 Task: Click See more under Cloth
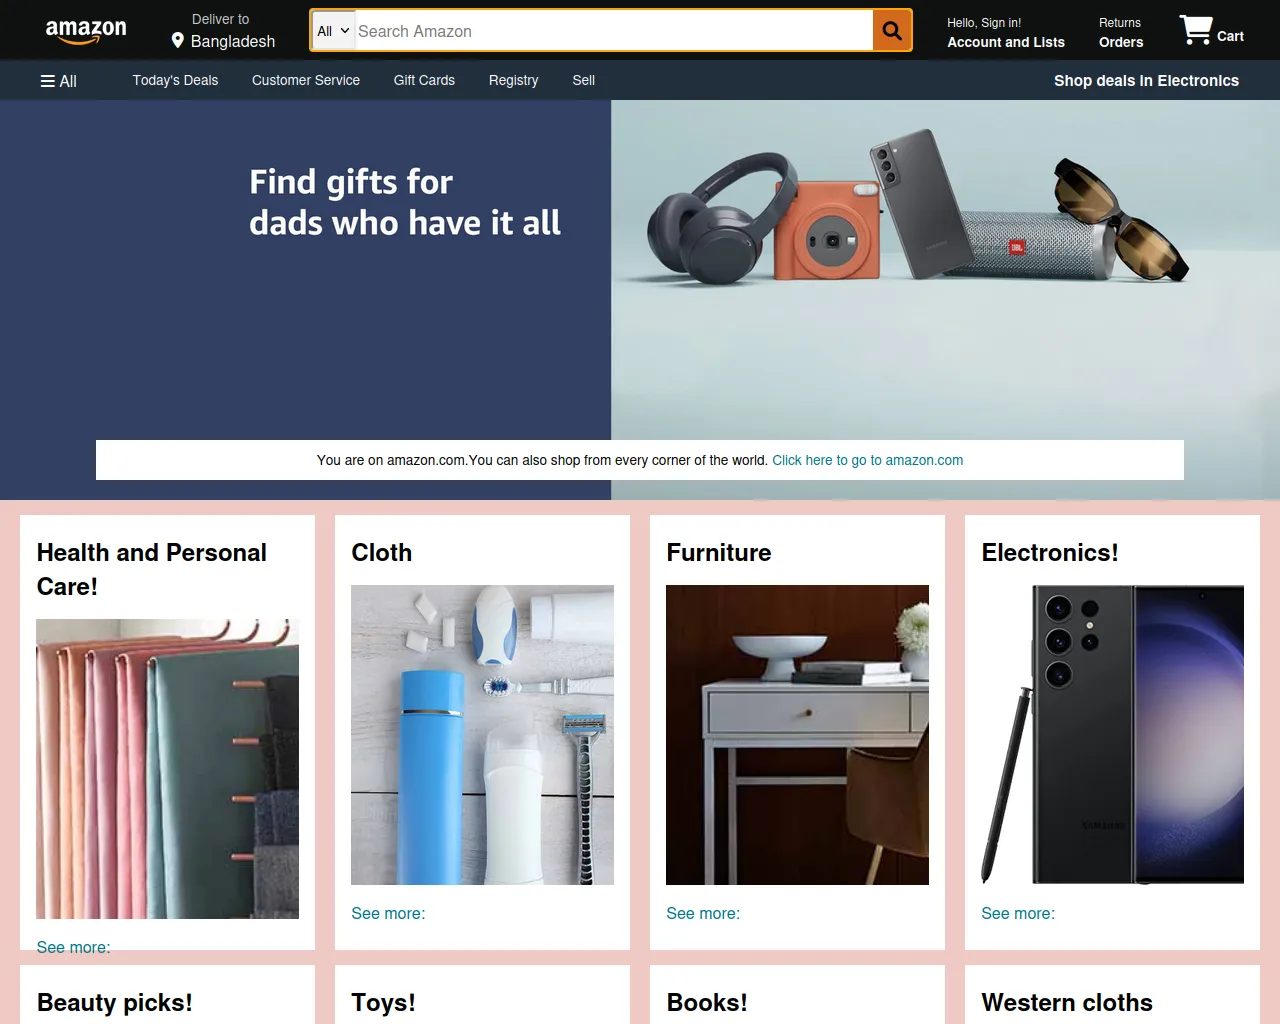coord(388,913)
